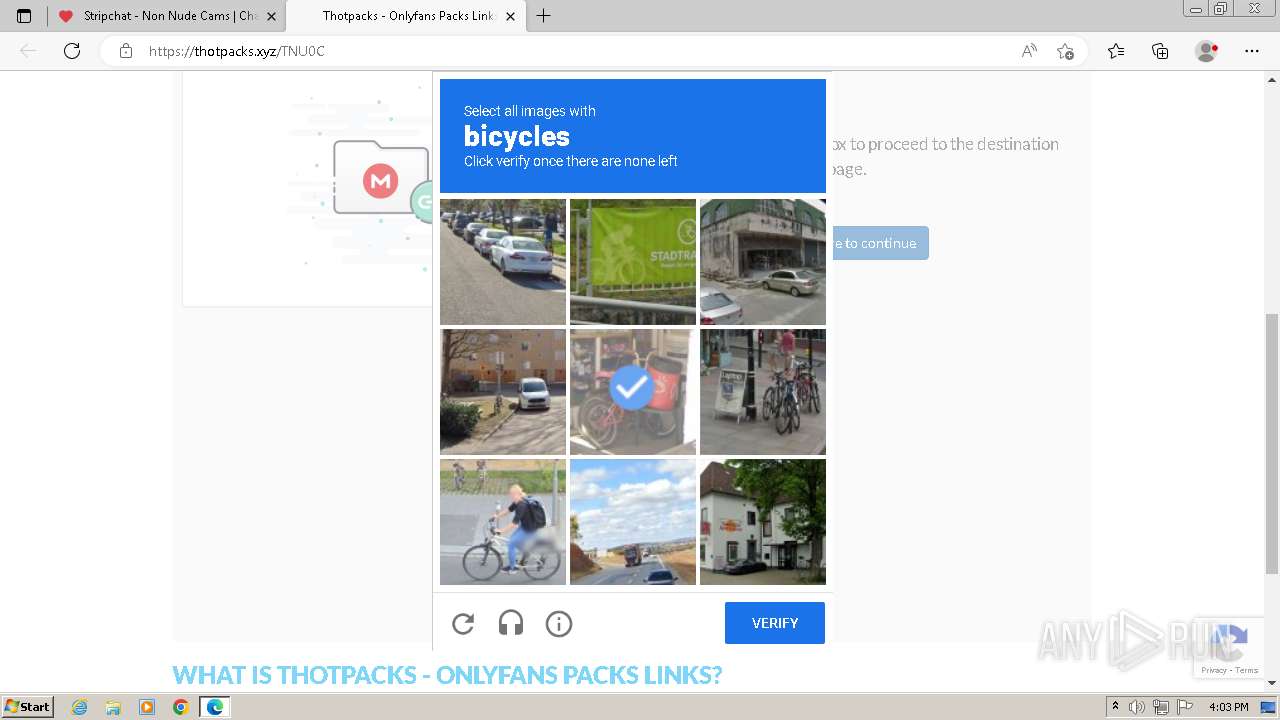Viewport: 1280px width, 720px height.
Task: View site security lock info
Action: pos(126,51)
